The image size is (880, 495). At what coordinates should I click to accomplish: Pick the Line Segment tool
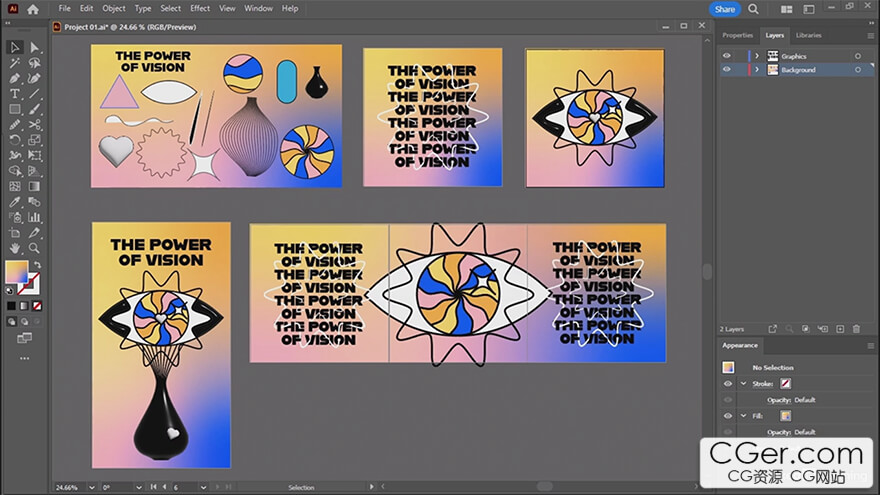[x=35, y=94]
